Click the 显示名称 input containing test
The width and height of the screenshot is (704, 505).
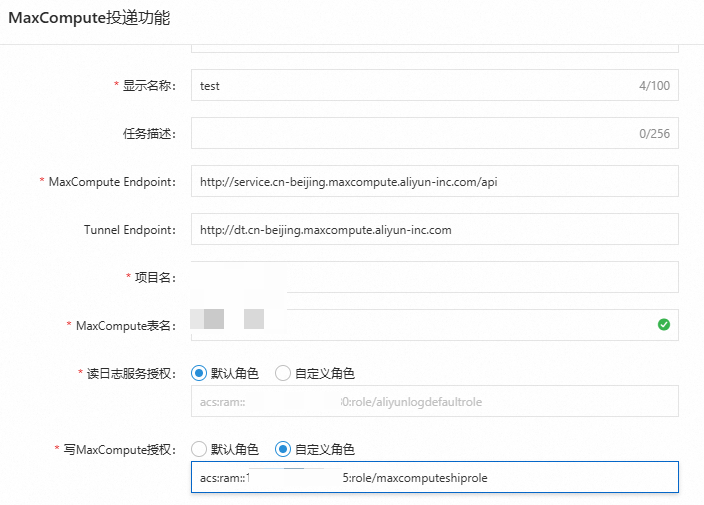pyautogui.click(x=435, y=85)
